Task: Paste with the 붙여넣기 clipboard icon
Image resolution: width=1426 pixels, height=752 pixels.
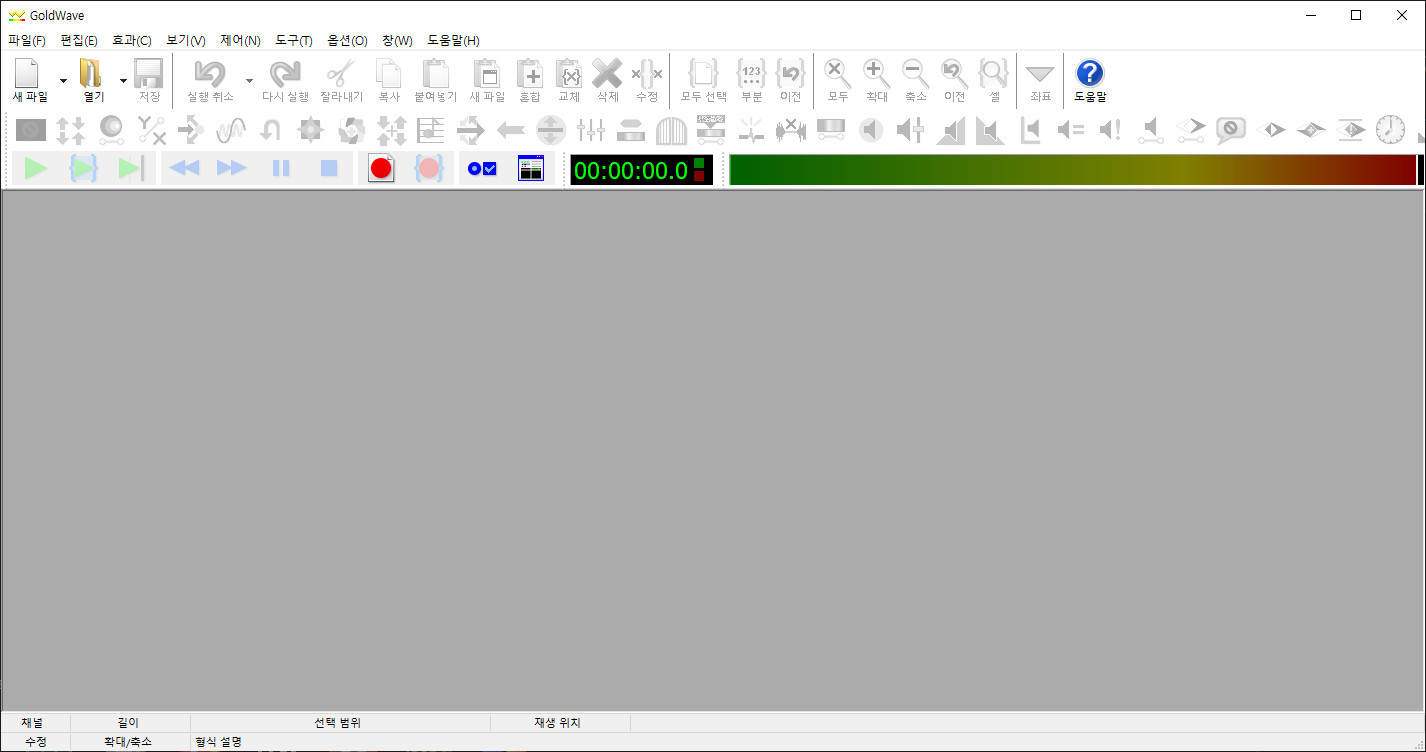Action: tap(435, 80)
